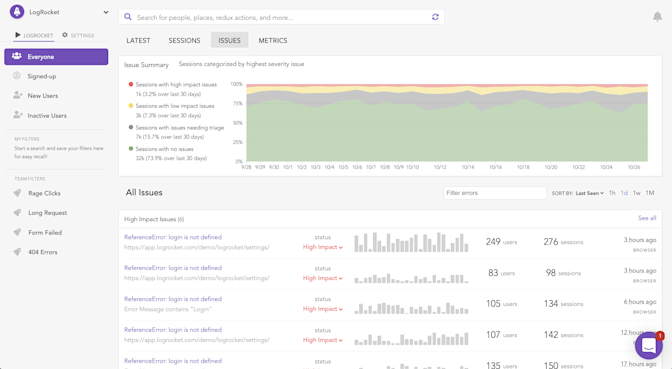Click the New Users add-person icon
Screen dimensions: 672x369
pos(18,95)
